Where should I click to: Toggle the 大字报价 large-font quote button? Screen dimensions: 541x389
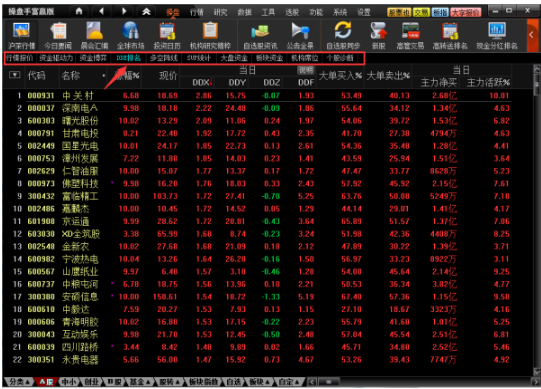pyautogui.click(x=466, y=12)
